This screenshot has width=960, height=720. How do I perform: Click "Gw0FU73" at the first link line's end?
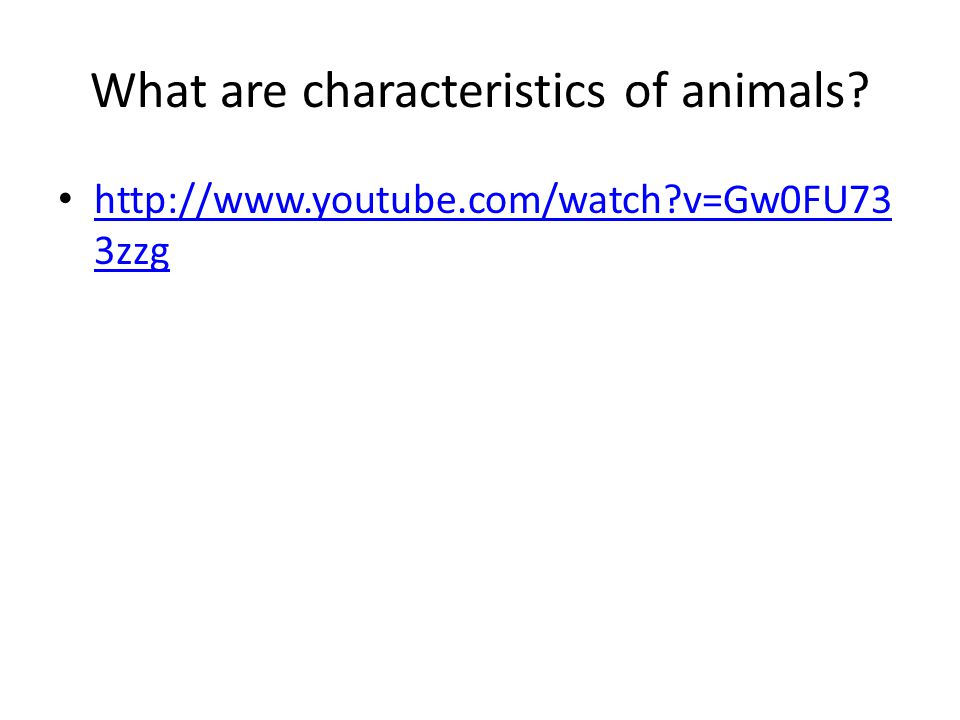[808, 200]
